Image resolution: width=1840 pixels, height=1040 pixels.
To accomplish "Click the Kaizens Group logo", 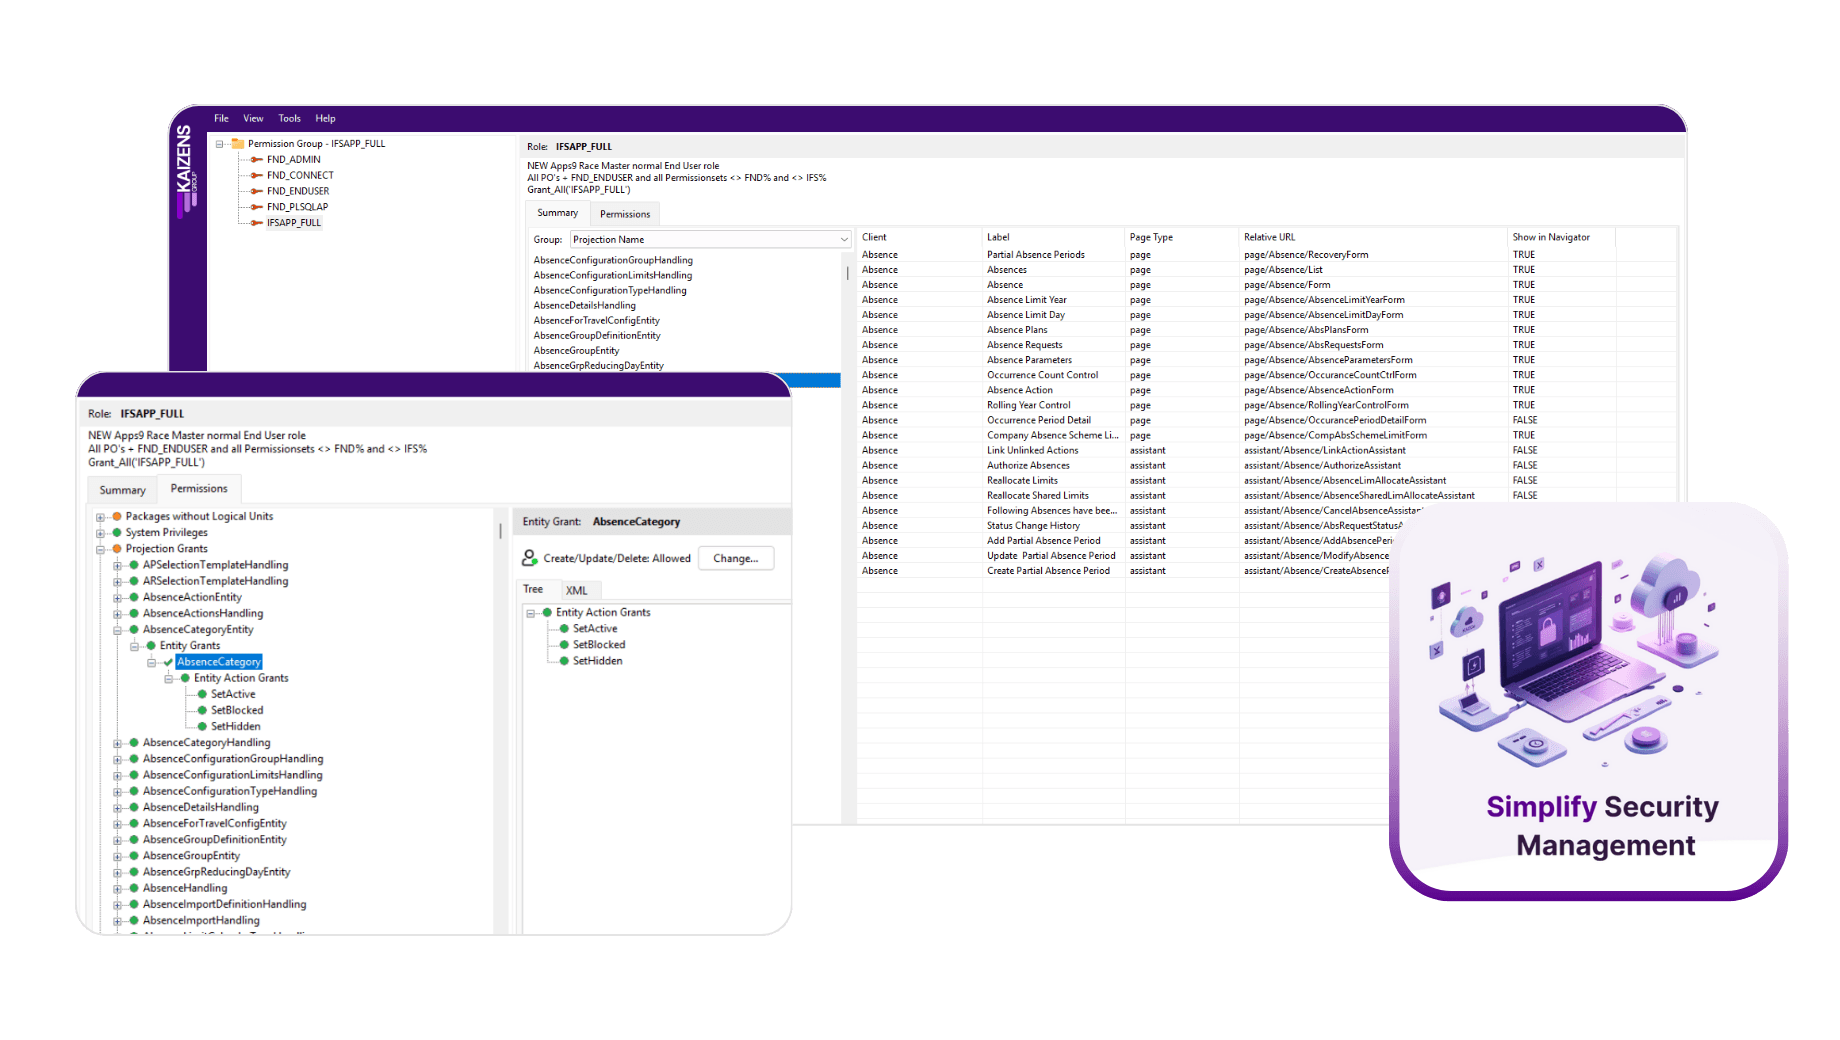I will pos(187,170).
